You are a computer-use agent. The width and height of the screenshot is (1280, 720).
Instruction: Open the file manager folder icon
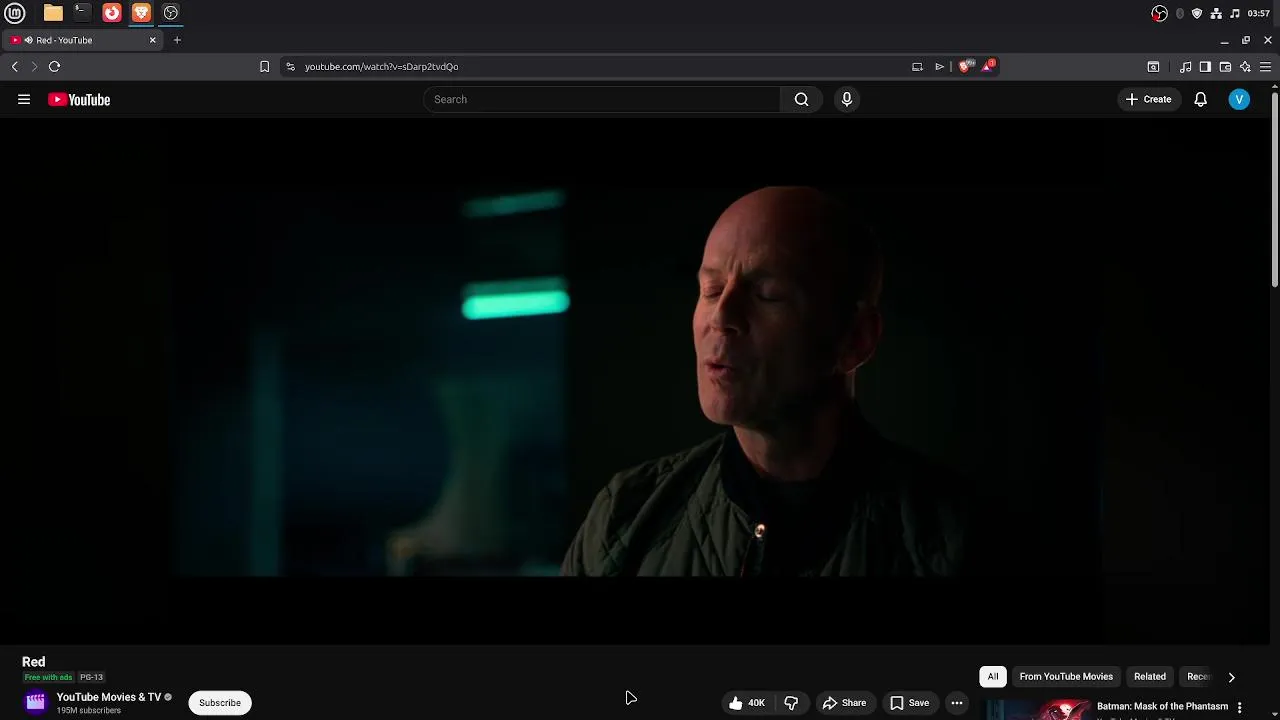(x=53, y=13)
